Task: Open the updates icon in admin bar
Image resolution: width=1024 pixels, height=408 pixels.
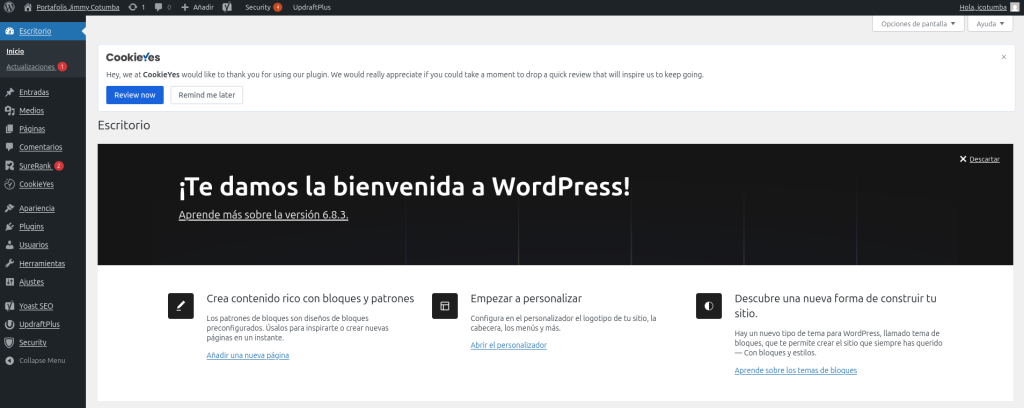Action: pos(137,7)
